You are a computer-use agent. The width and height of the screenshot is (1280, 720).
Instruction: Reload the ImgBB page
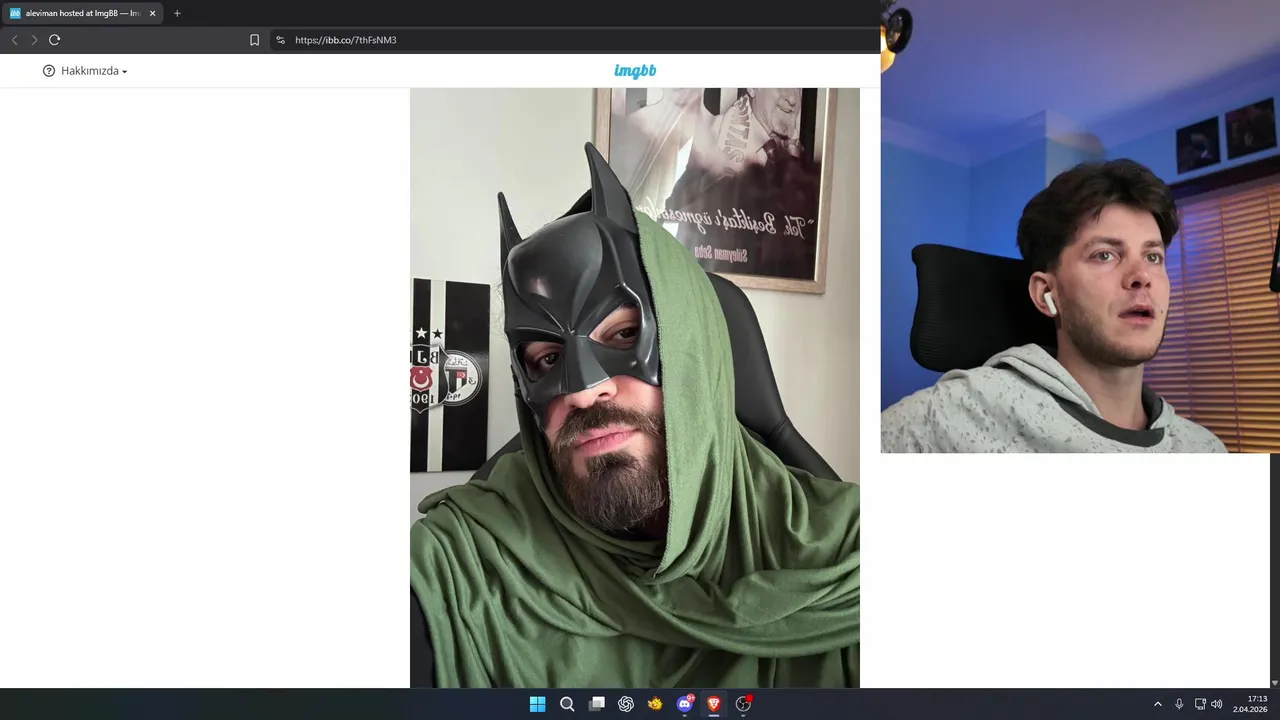click(54, 40)
